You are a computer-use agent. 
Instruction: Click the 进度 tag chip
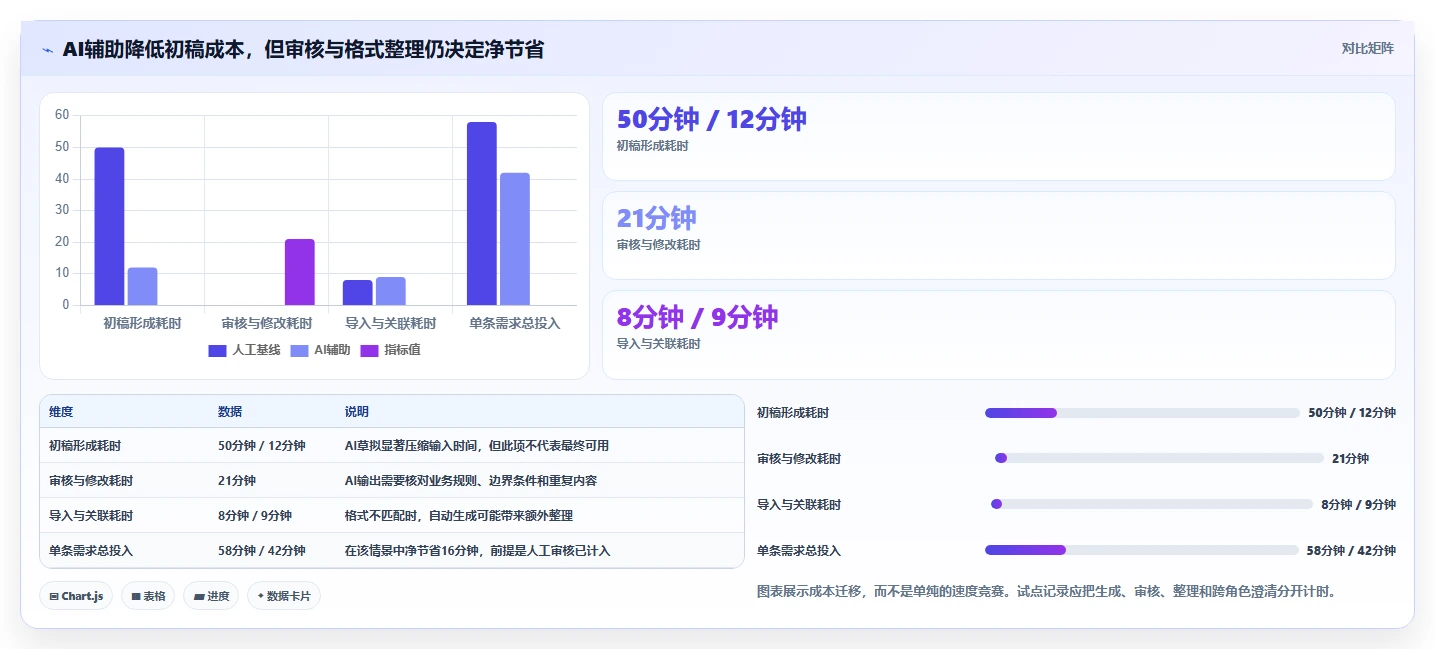point(211,596)
